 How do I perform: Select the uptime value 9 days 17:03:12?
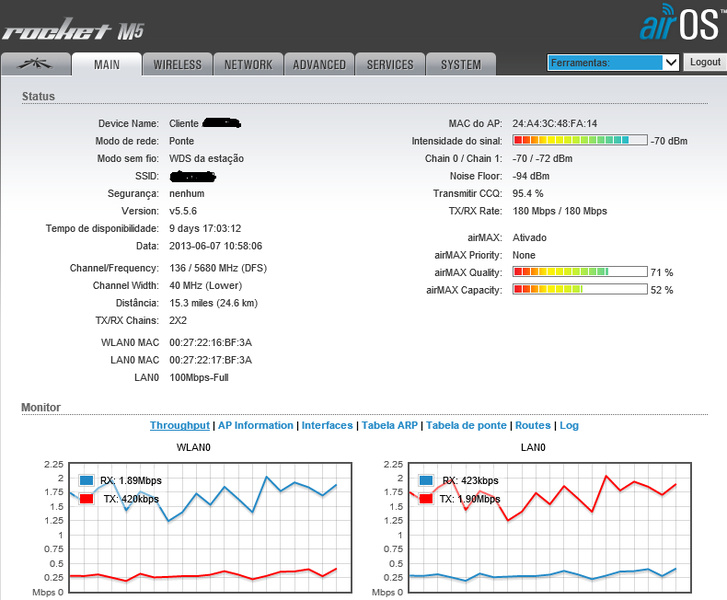point(205,229)
